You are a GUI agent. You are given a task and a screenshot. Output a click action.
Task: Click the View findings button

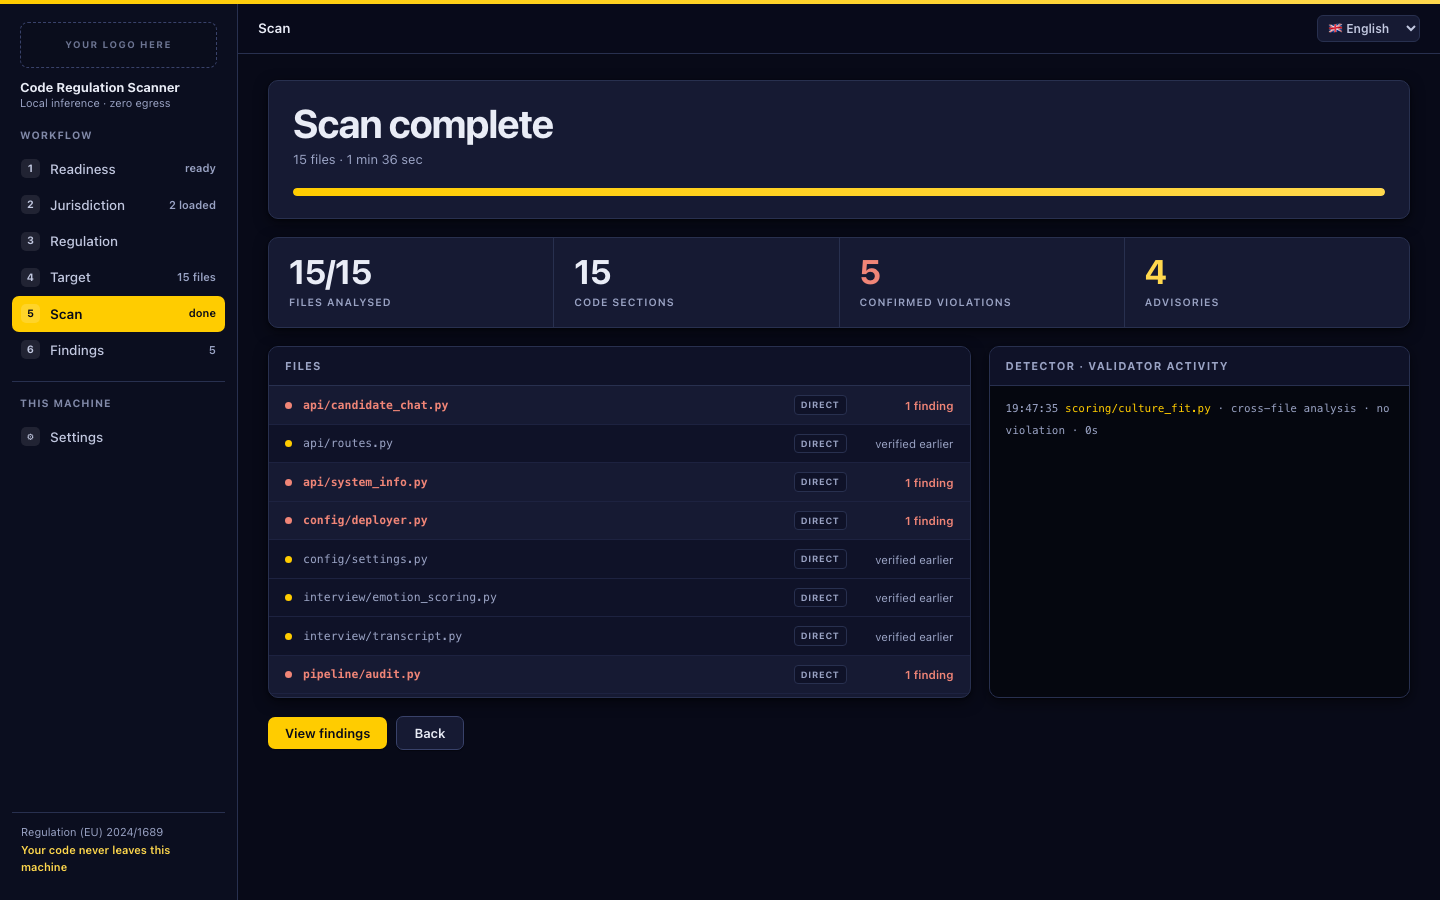[x=327, y=733]
